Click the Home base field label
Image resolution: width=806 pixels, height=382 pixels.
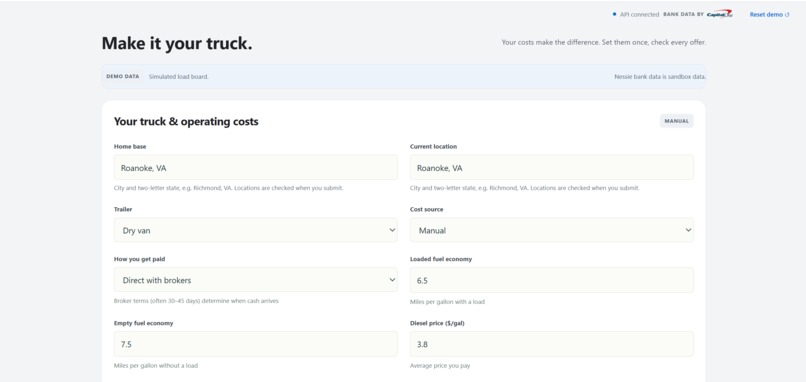point(130,147)
